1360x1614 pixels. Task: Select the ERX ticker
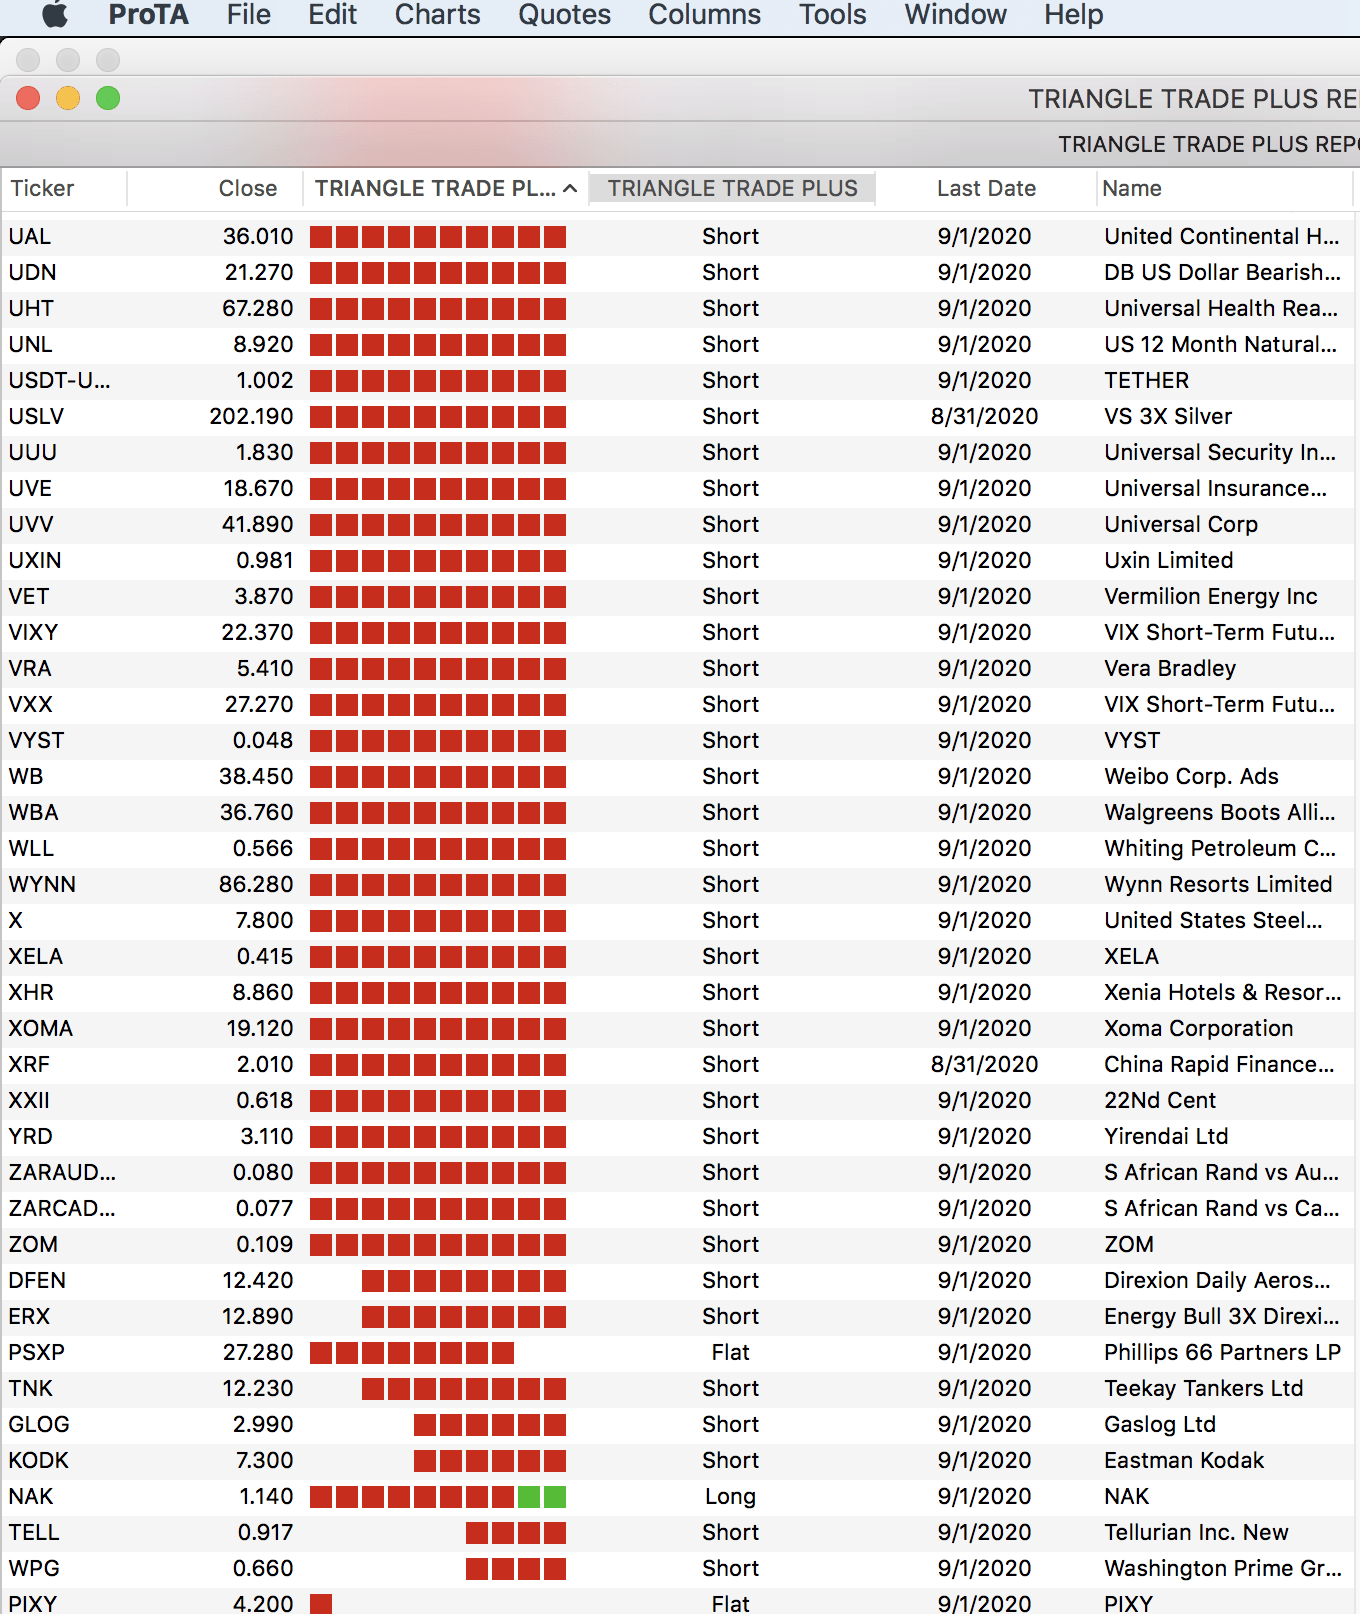(29, 1316)
